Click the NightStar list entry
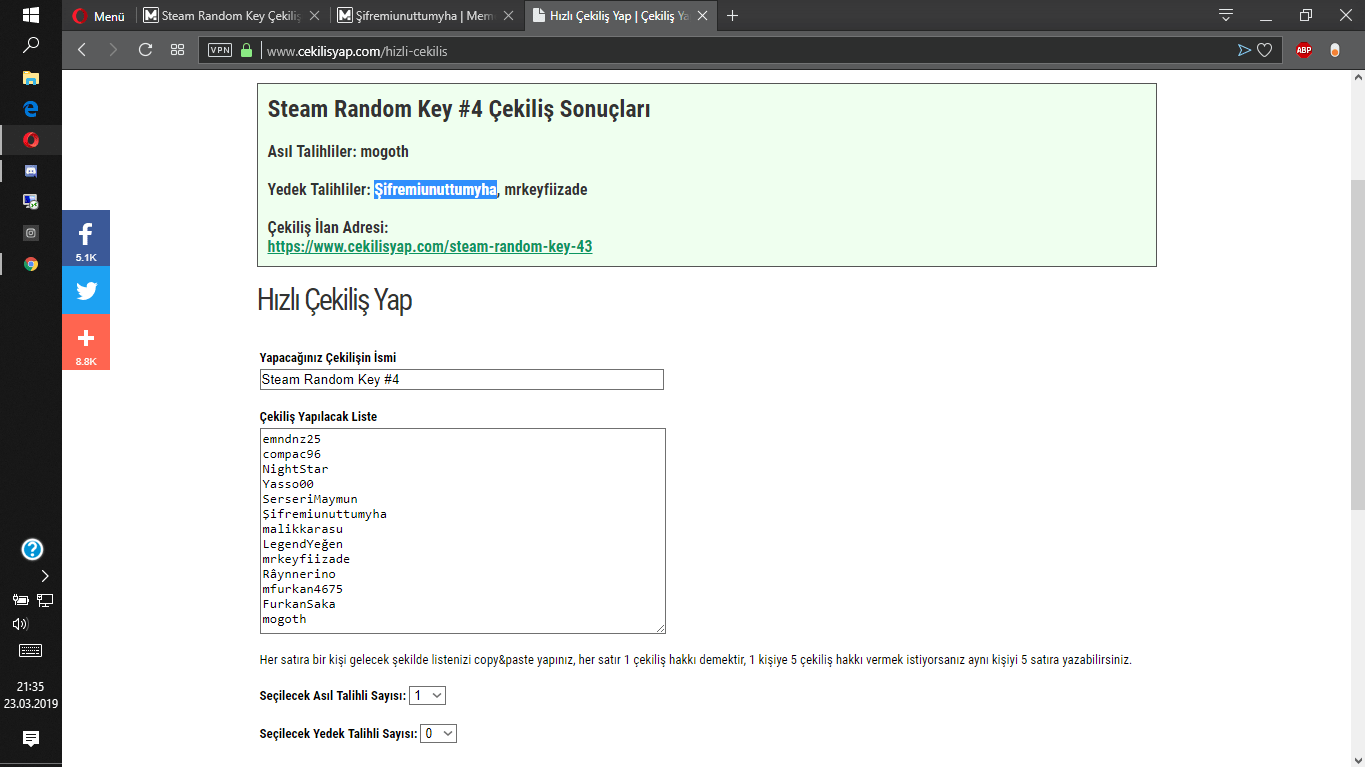Viewport: 1365px width, 767px height. (295, 469)
